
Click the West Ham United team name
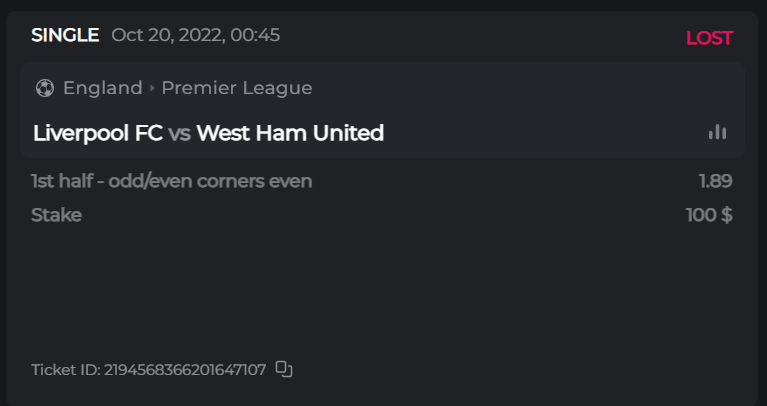290,133
